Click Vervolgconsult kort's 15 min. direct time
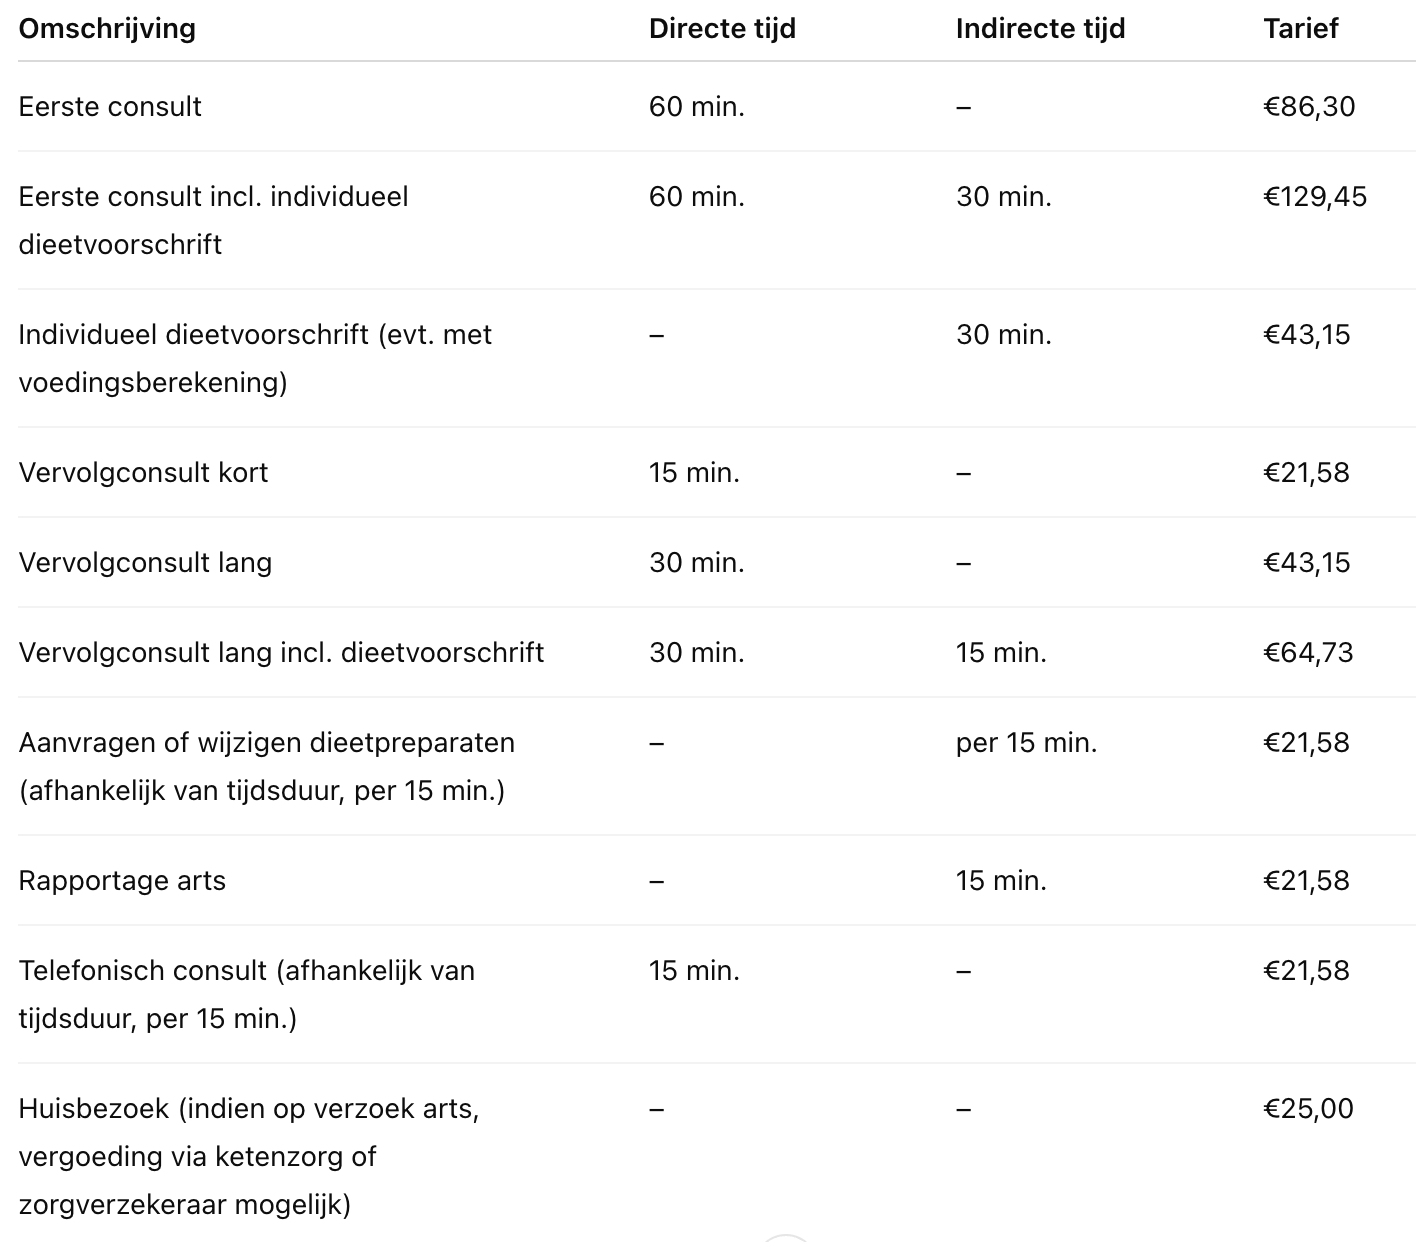 694,472
